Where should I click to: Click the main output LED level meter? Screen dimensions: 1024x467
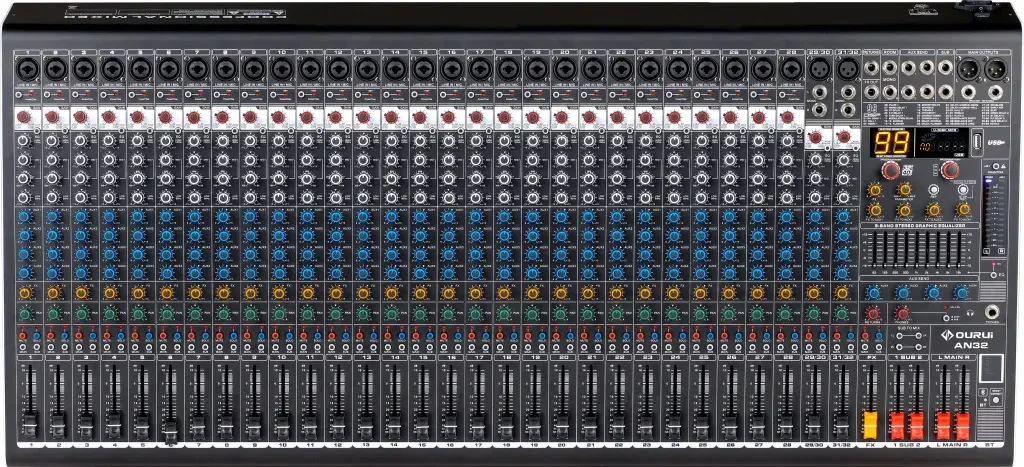(x=995, y=216)
